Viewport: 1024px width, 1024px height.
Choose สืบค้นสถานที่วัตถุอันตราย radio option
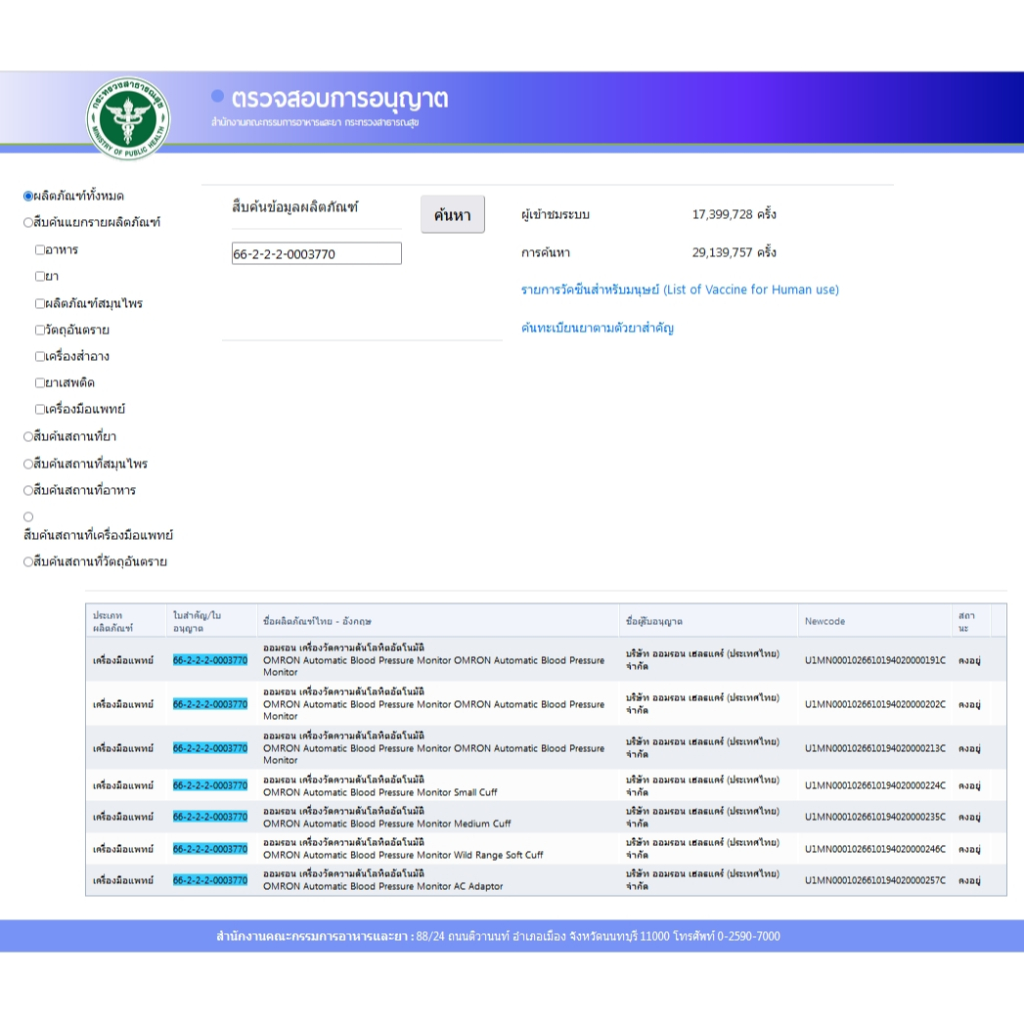[29, 562]
